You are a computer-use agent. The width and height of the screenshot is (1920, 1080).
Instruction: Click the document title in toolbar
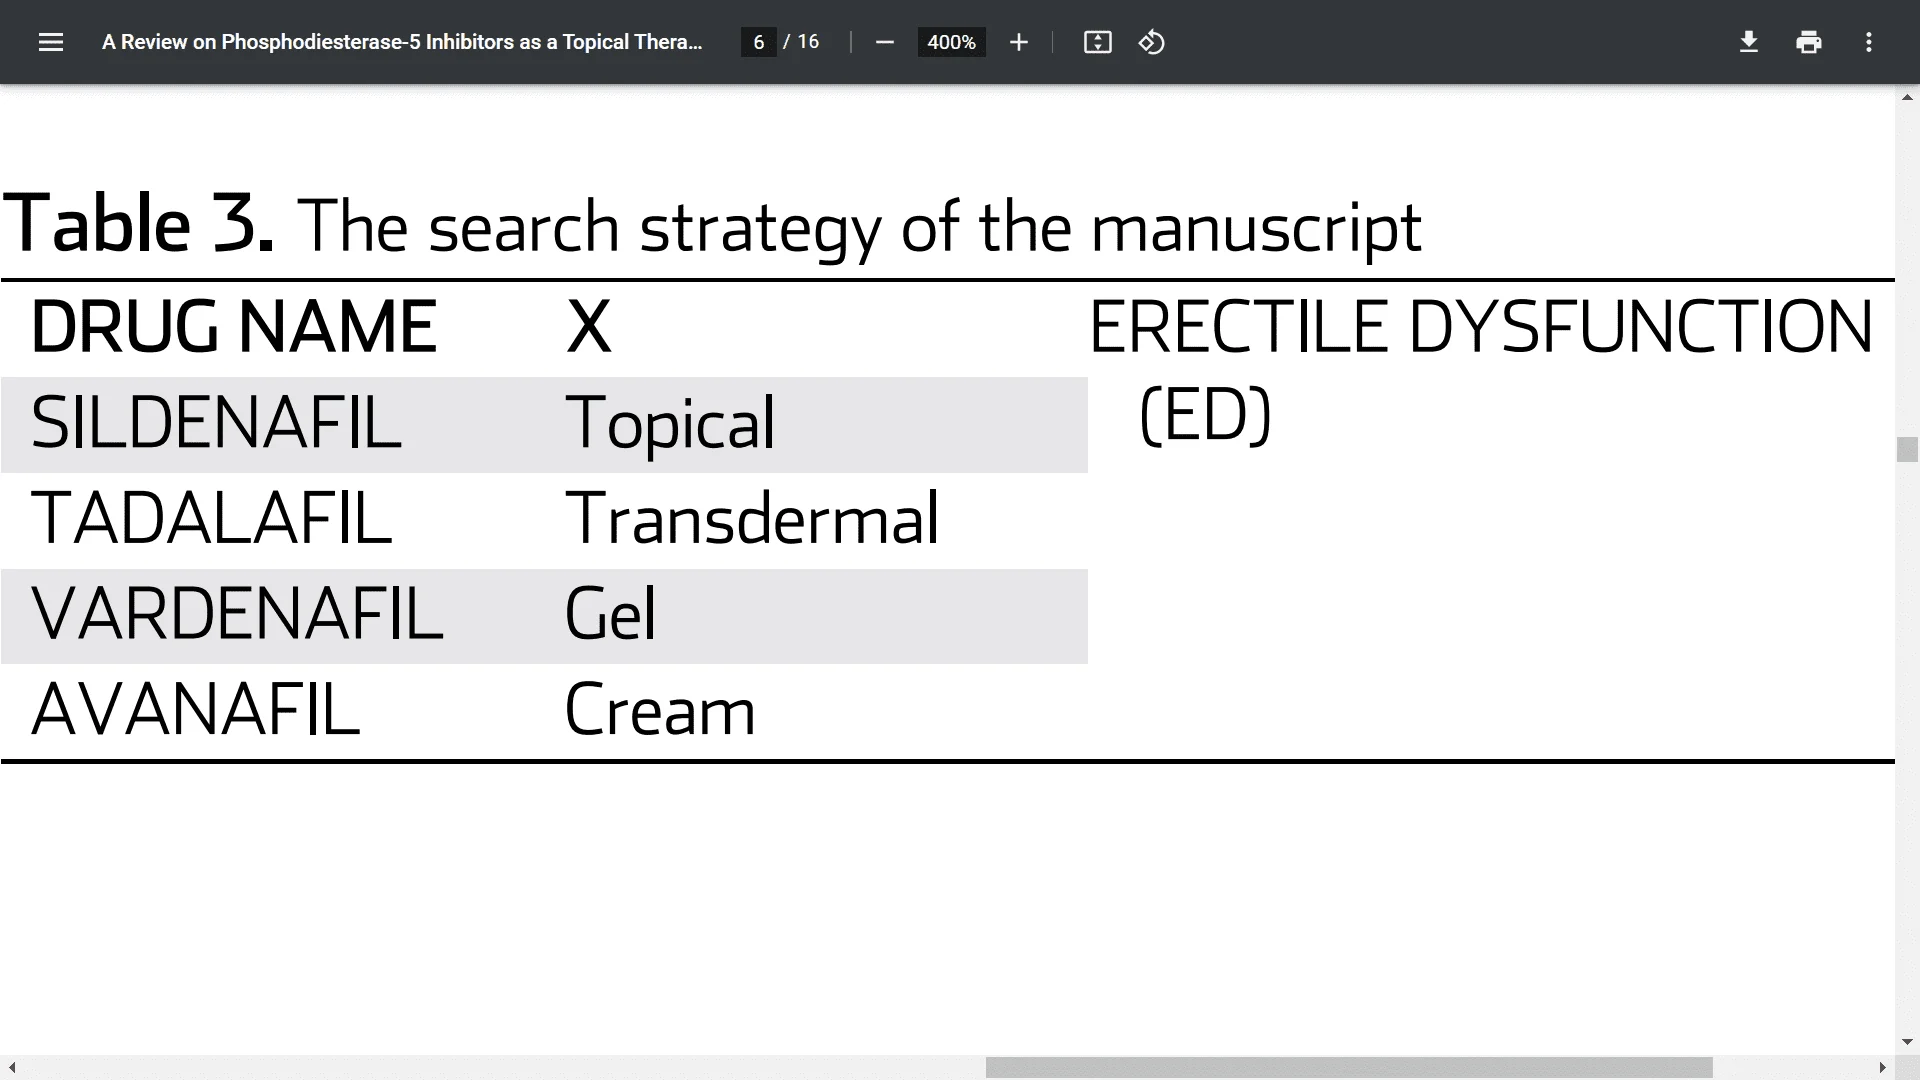402,42
